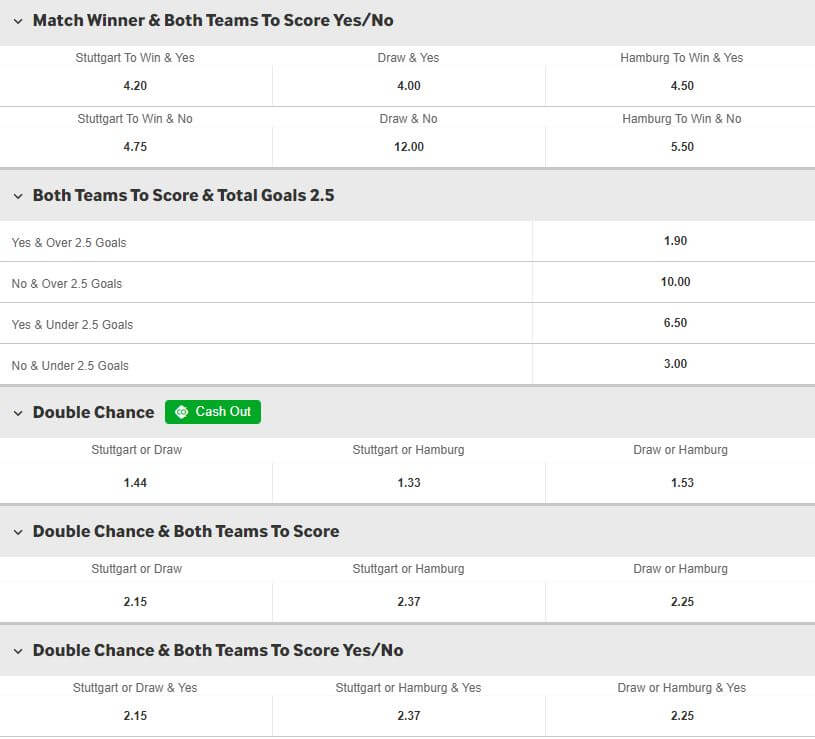The image size is (815, 739).
Task: Collapse Both Teams To Score & Total Goals 2.5
Action: [x=18, y=196]
